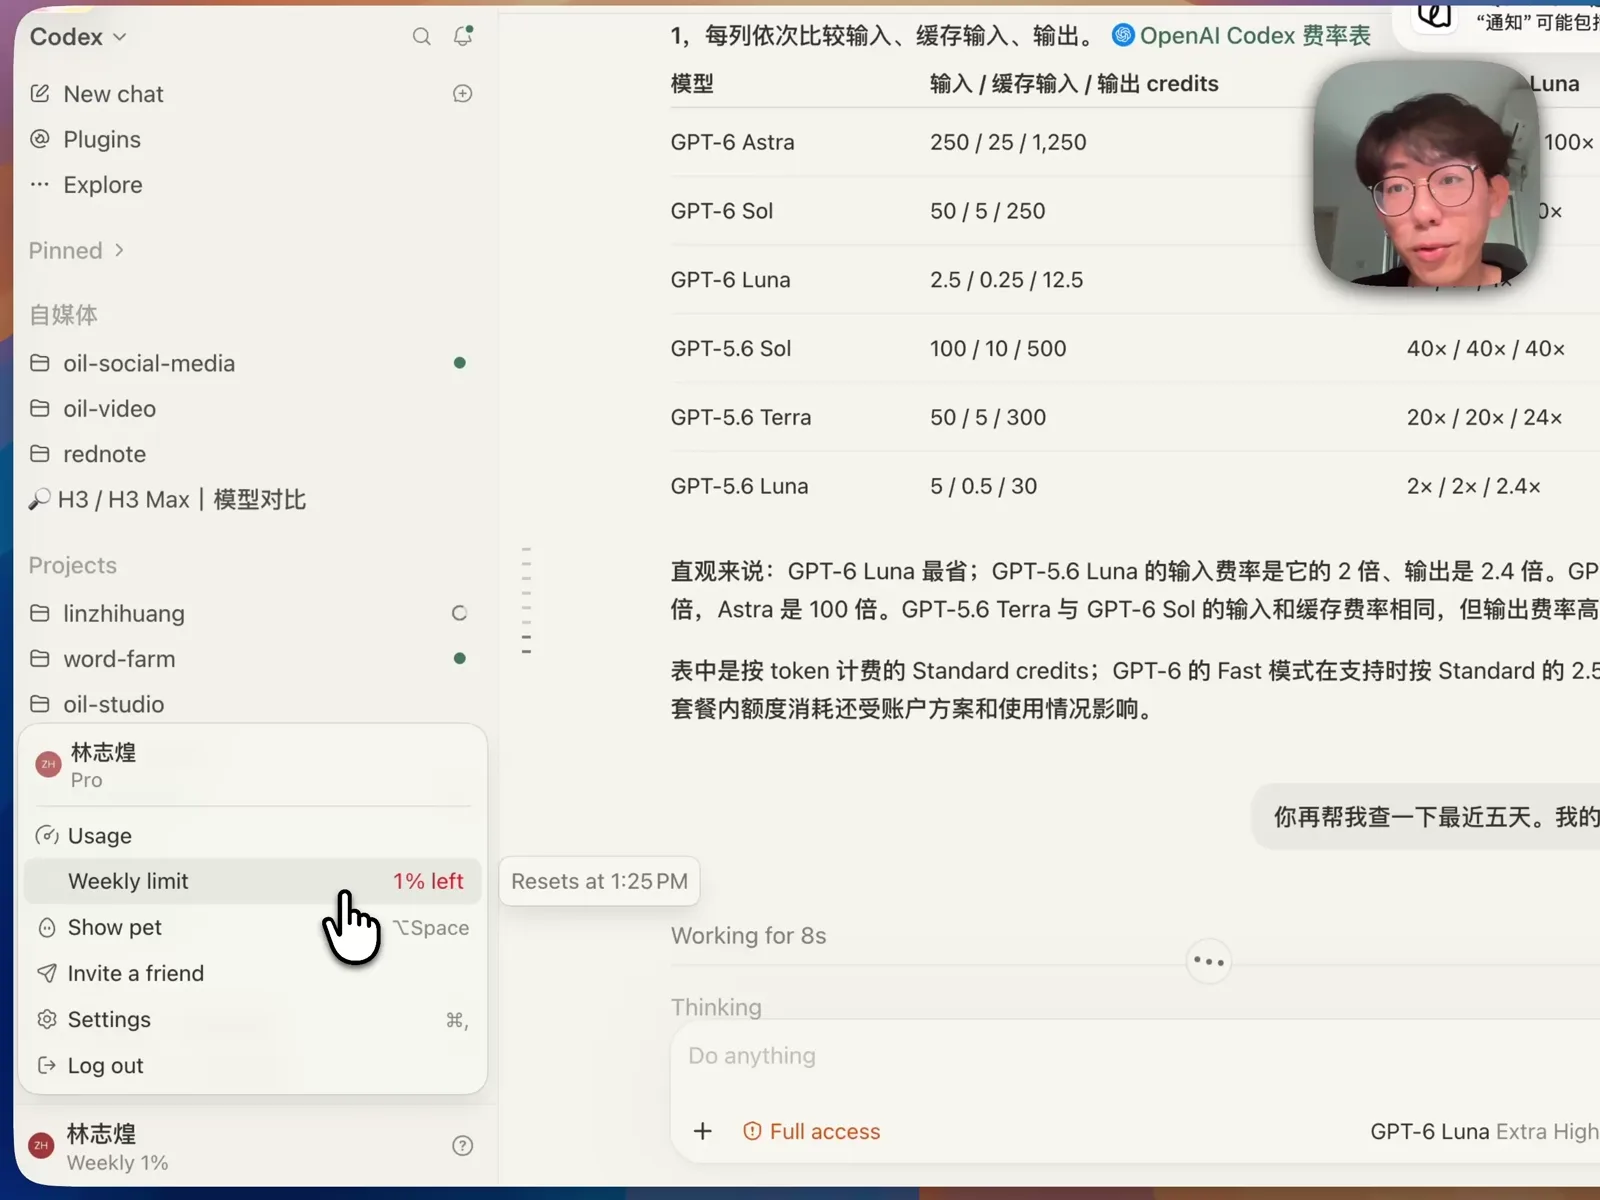Click the ZH avatar in the popup menu
This screenshot has height=1200, width=1600.
48,765
